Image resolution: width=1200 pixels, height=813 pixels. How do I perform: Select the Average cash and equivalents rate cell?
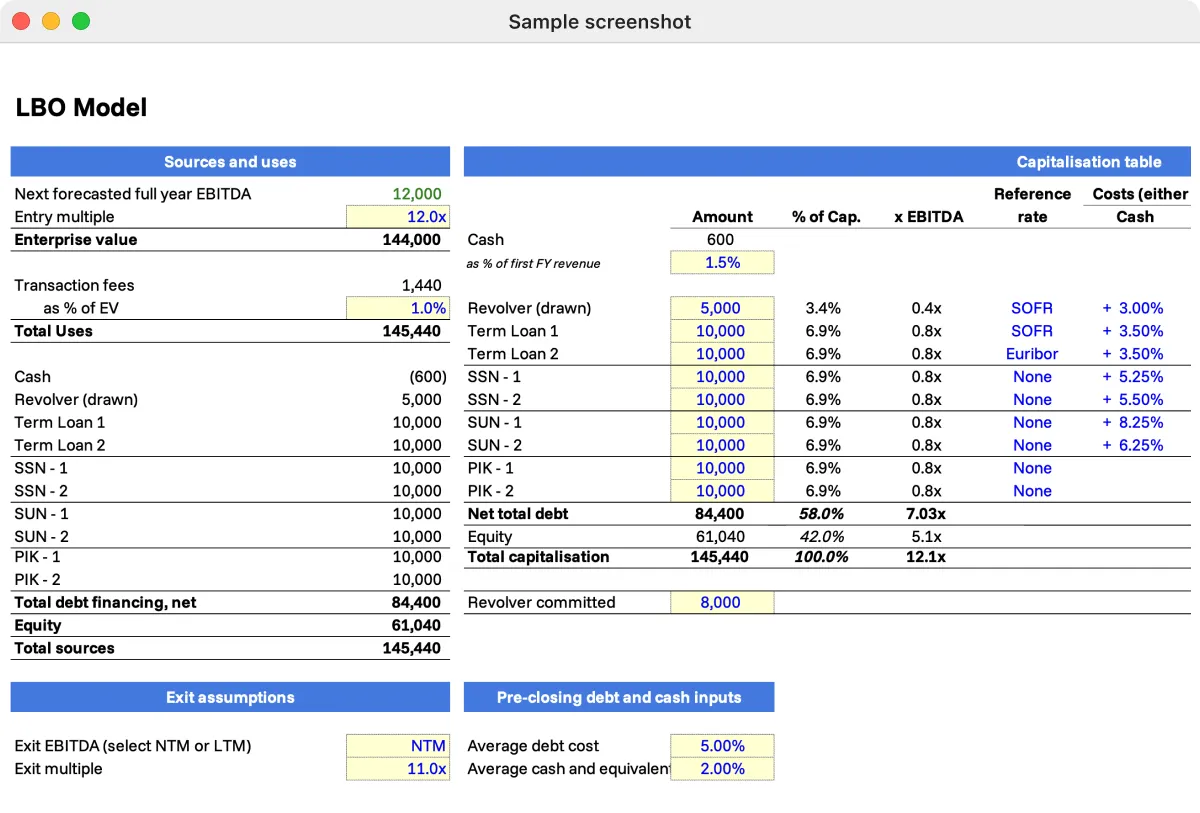(722, 768)
